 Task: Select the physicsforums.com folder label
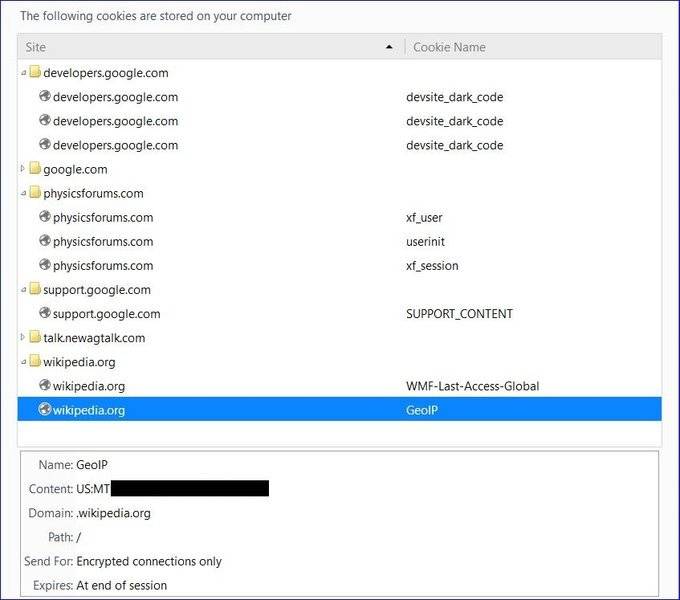[93, 193]
